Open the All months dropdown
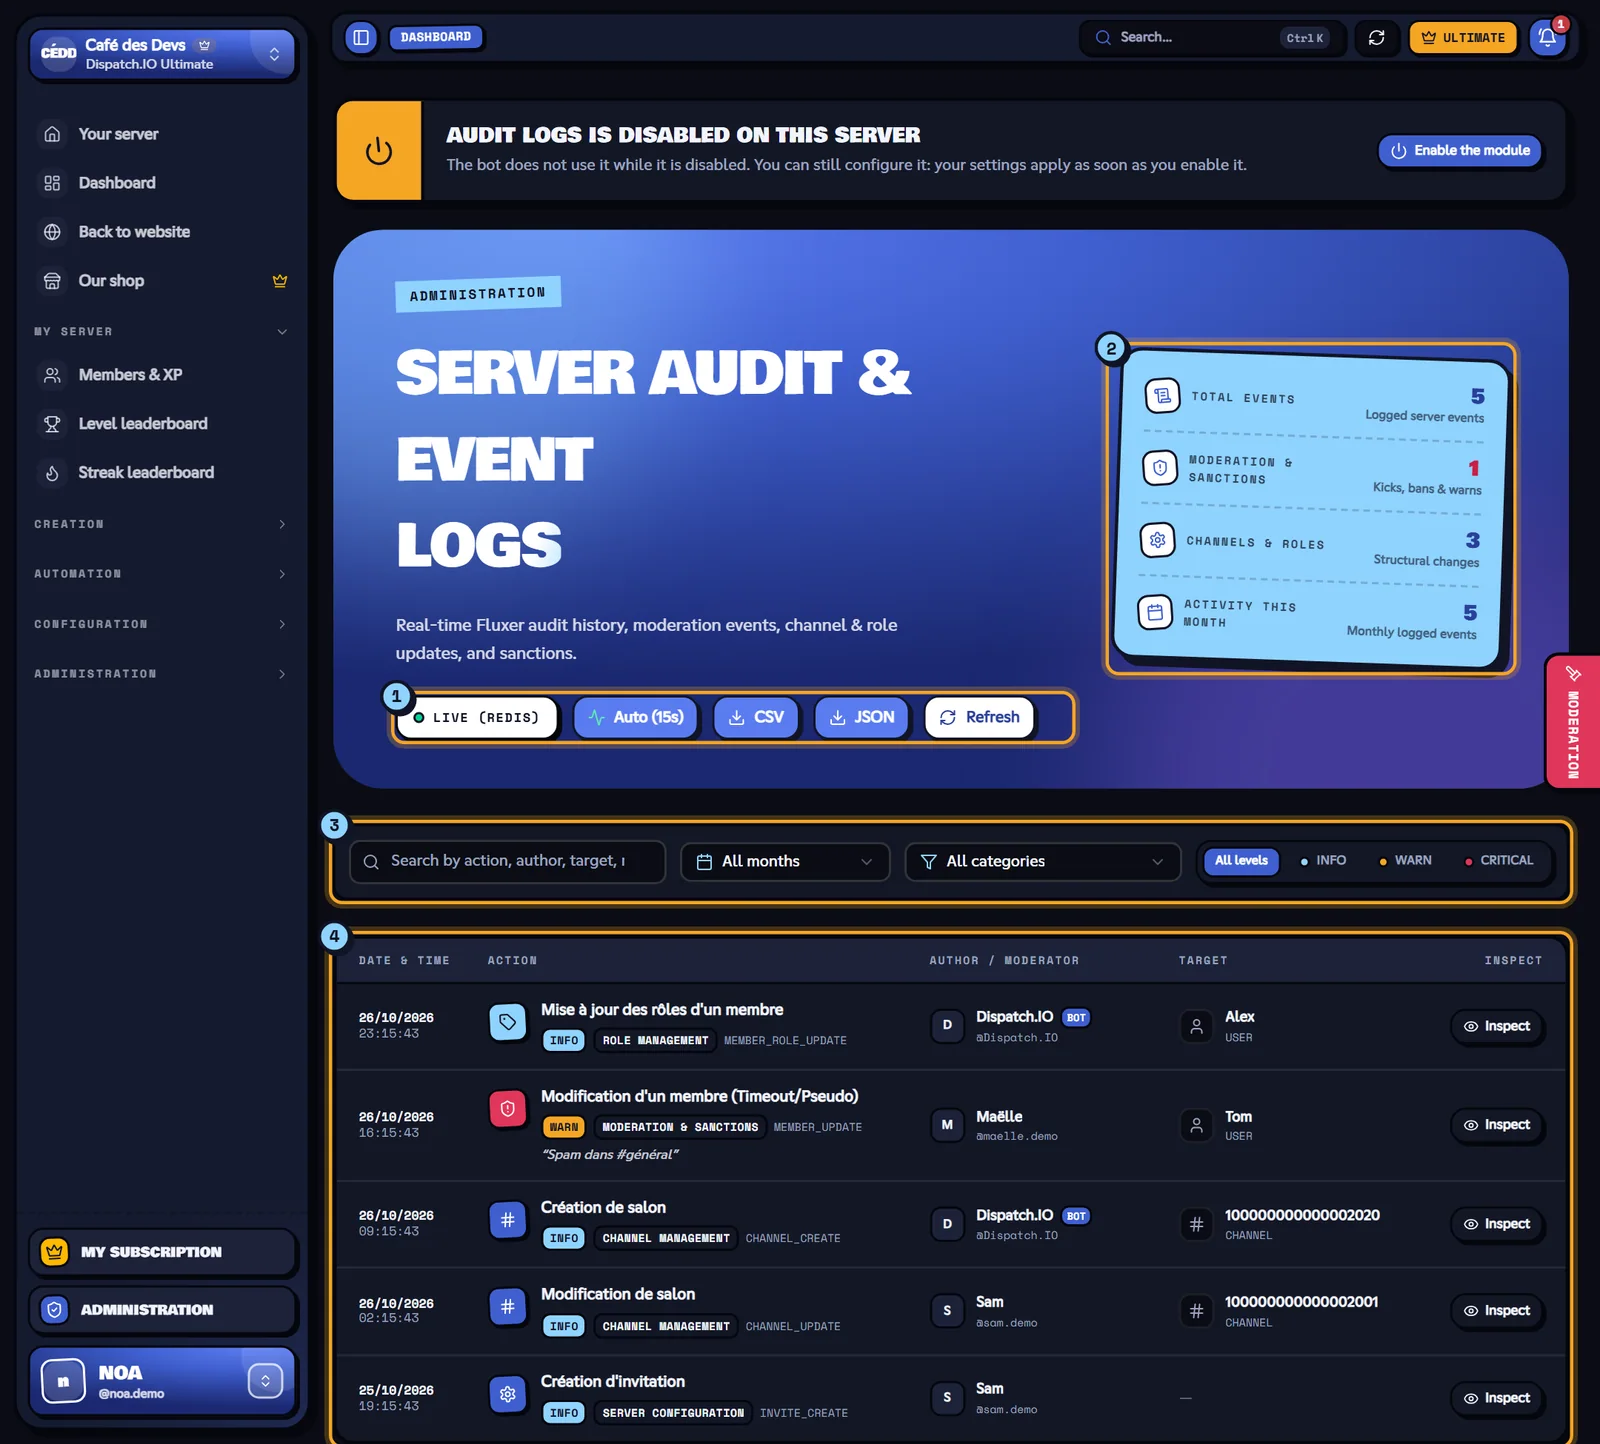The width and height of the screenshot is (1600, 1444). coord(785,862)
